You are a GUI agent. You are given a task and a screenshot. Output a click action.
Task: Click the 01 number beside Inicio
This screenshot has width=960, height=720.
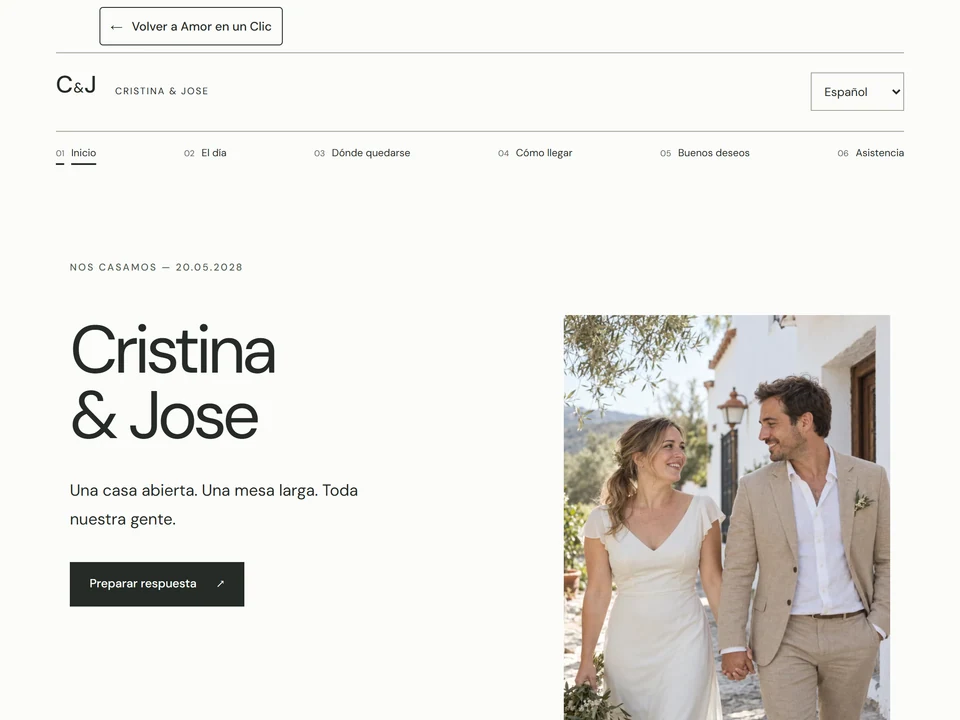pos(60,154)
